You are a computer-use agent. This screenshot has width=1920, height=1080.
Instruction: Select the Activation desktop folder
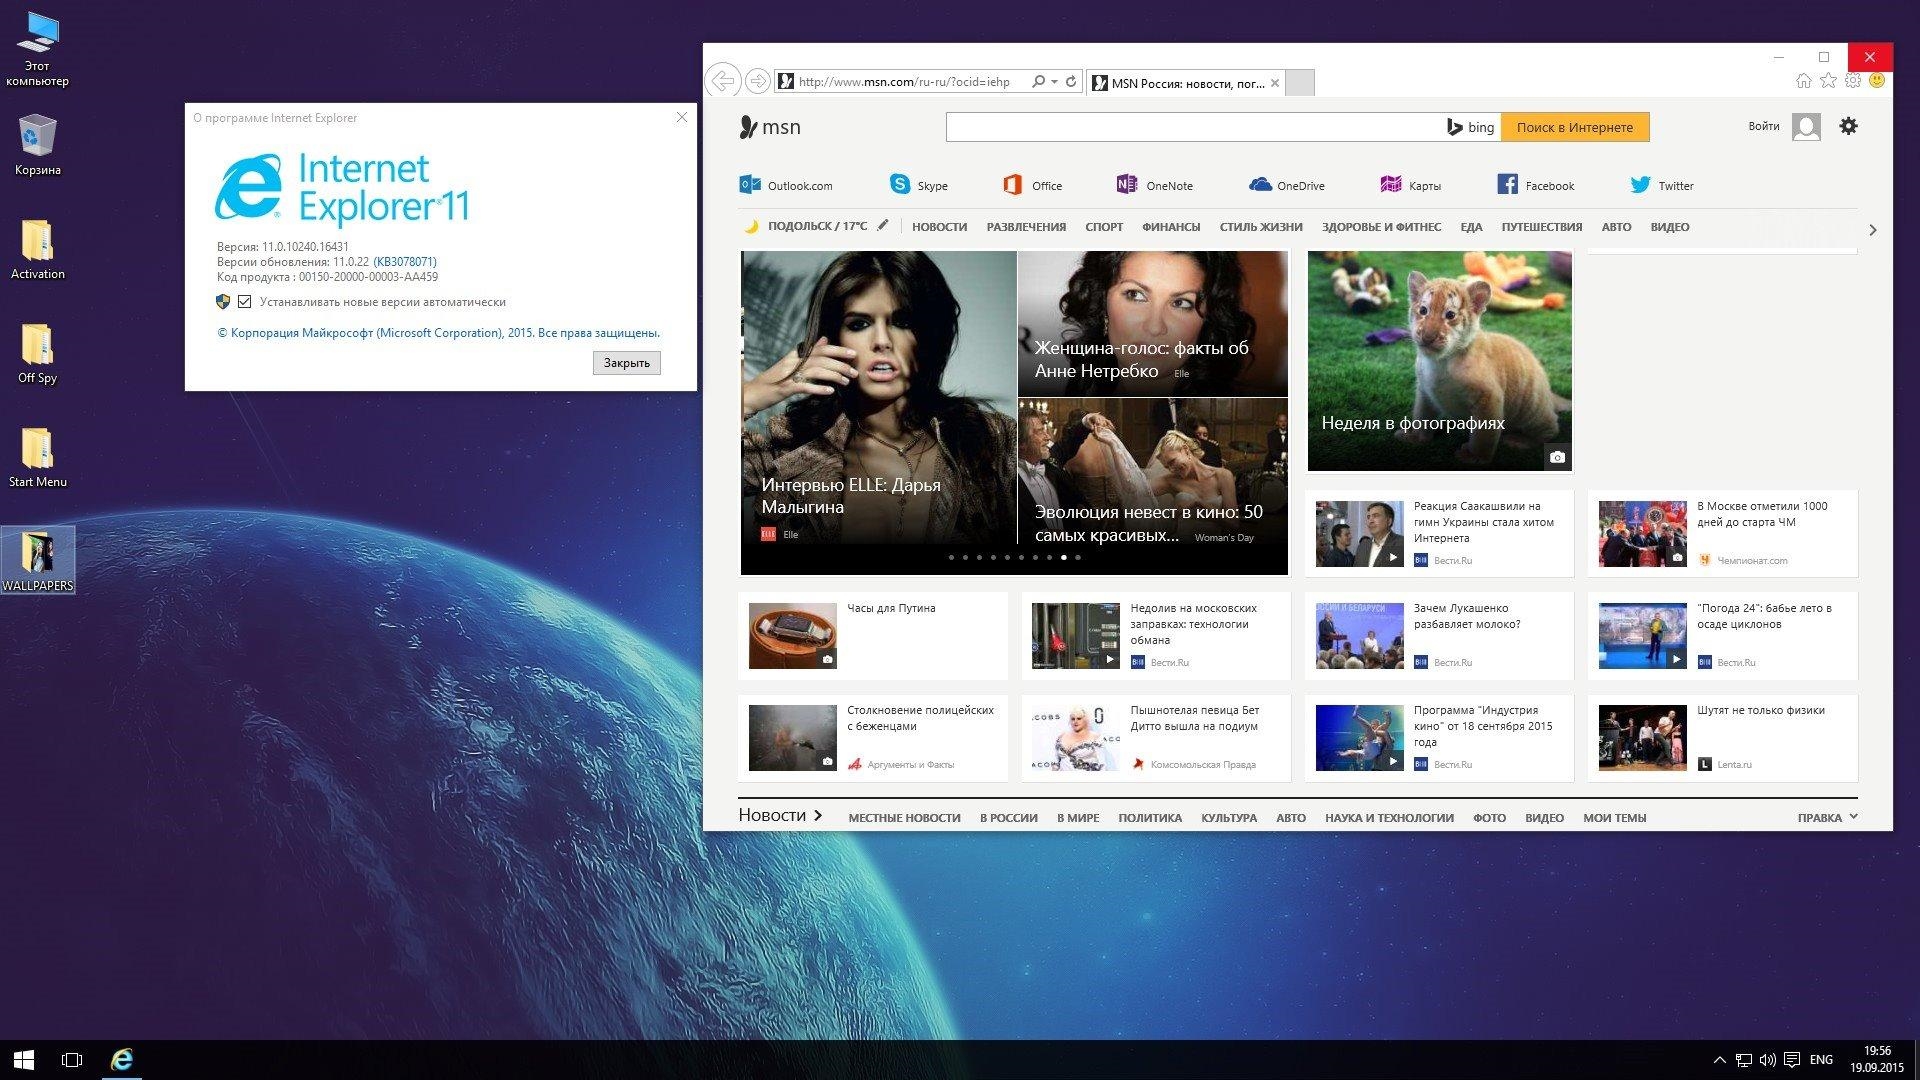click(37, 249)
